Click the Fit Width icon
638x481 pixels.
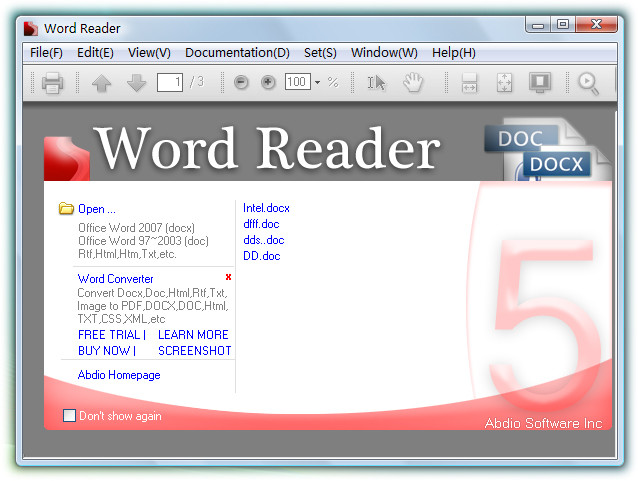470,83
